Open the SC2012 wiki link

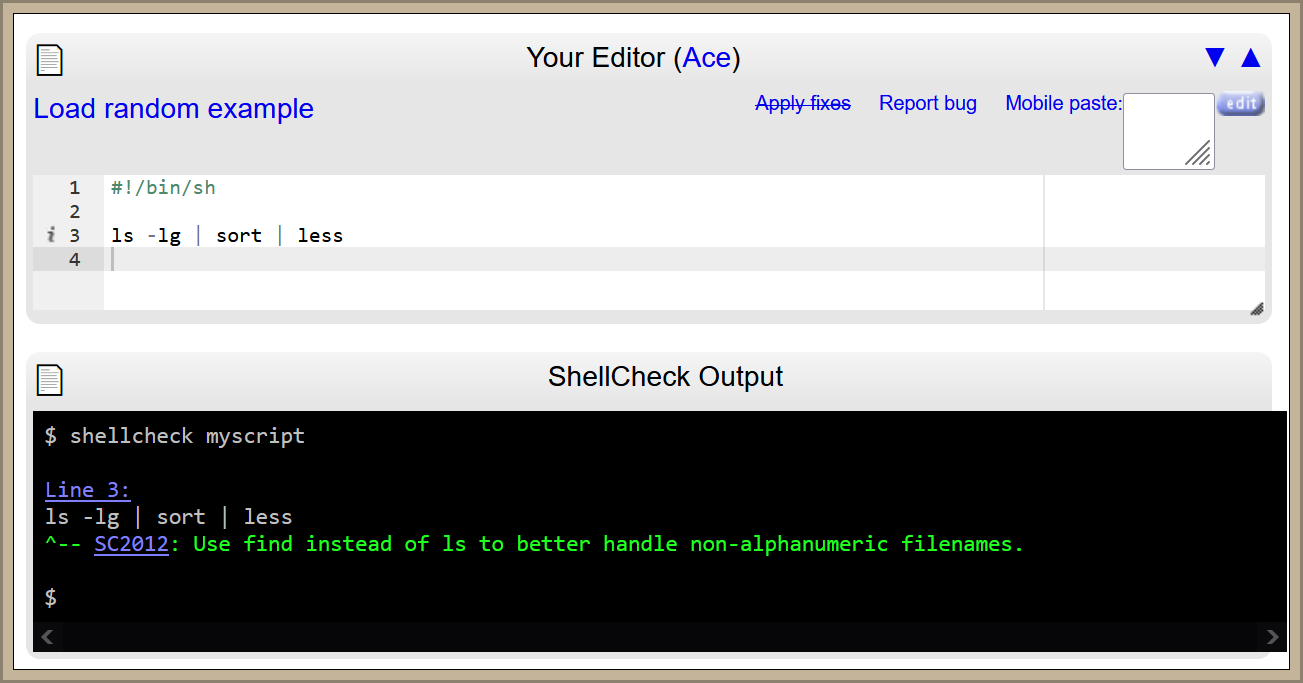click(131, 544)
